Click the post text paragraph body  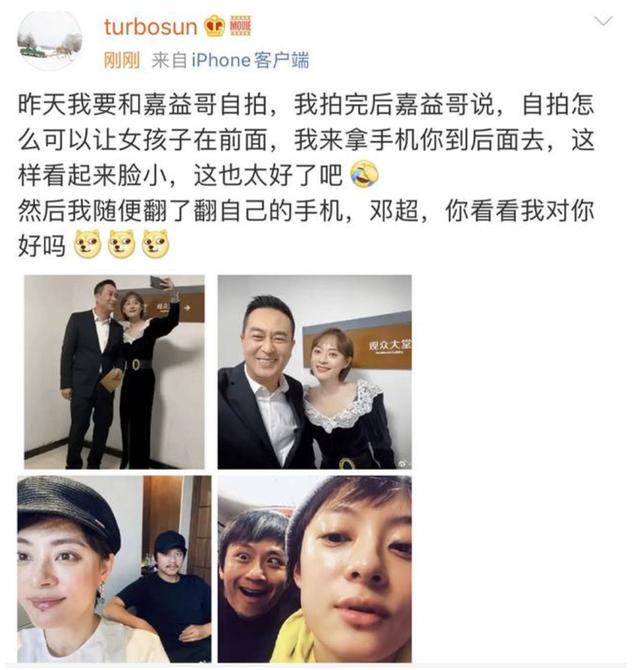306,175
